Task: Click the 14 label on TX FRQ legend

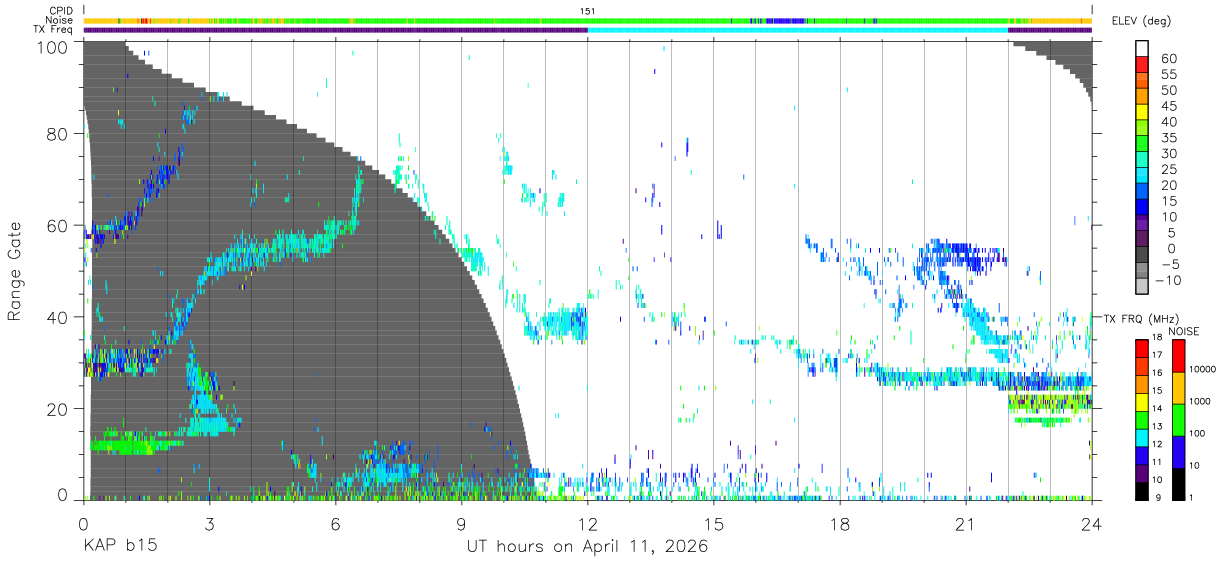Action: [1157, 408]
